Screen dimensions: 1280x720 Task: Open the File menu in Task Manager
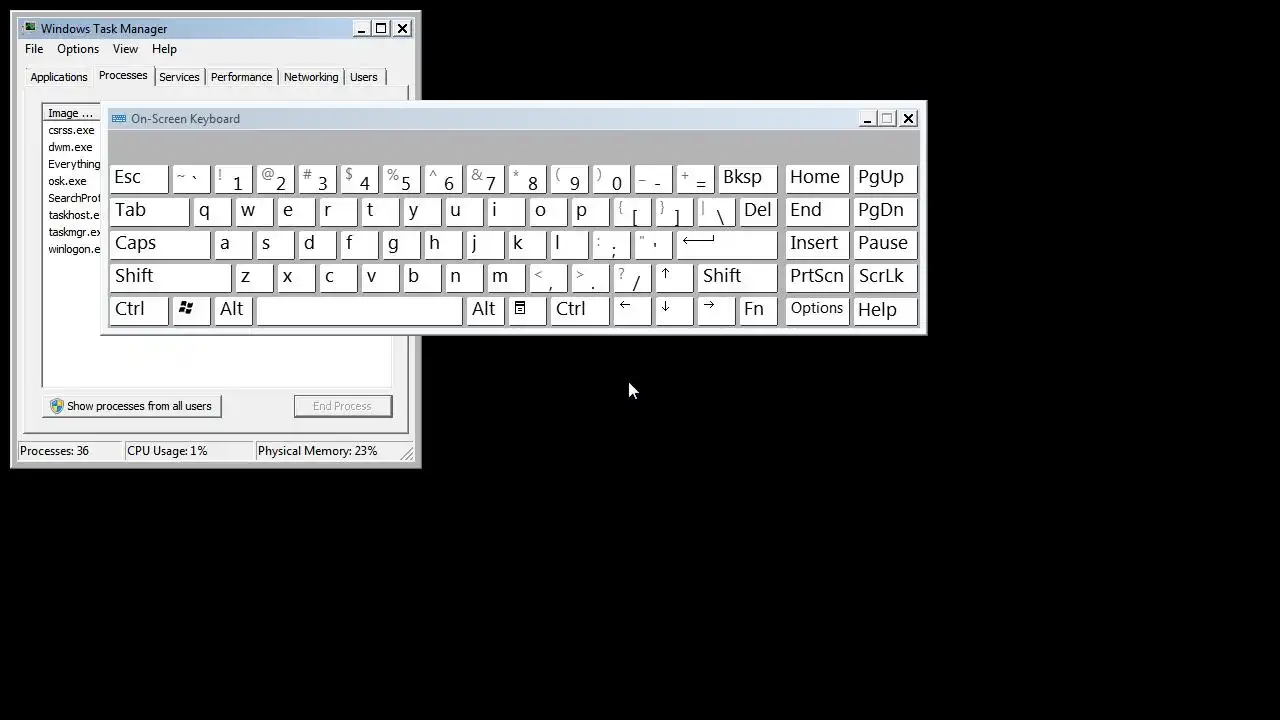[34, 49]
